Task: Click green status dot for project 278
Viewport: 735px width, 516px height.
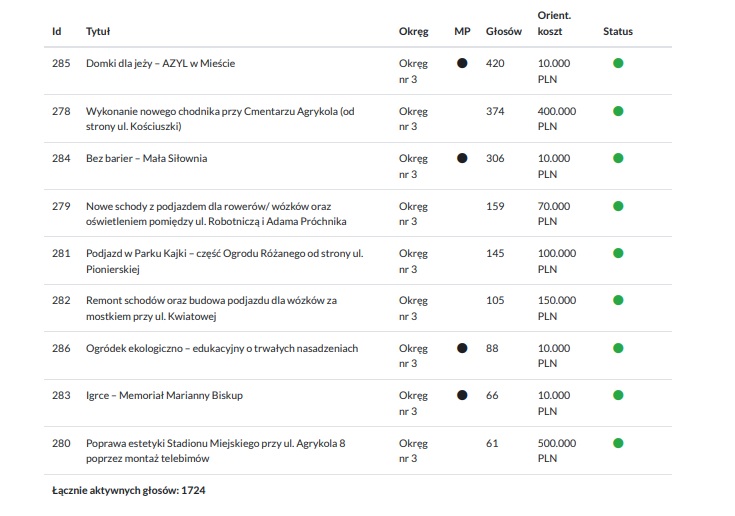Action: click(618, 111)
